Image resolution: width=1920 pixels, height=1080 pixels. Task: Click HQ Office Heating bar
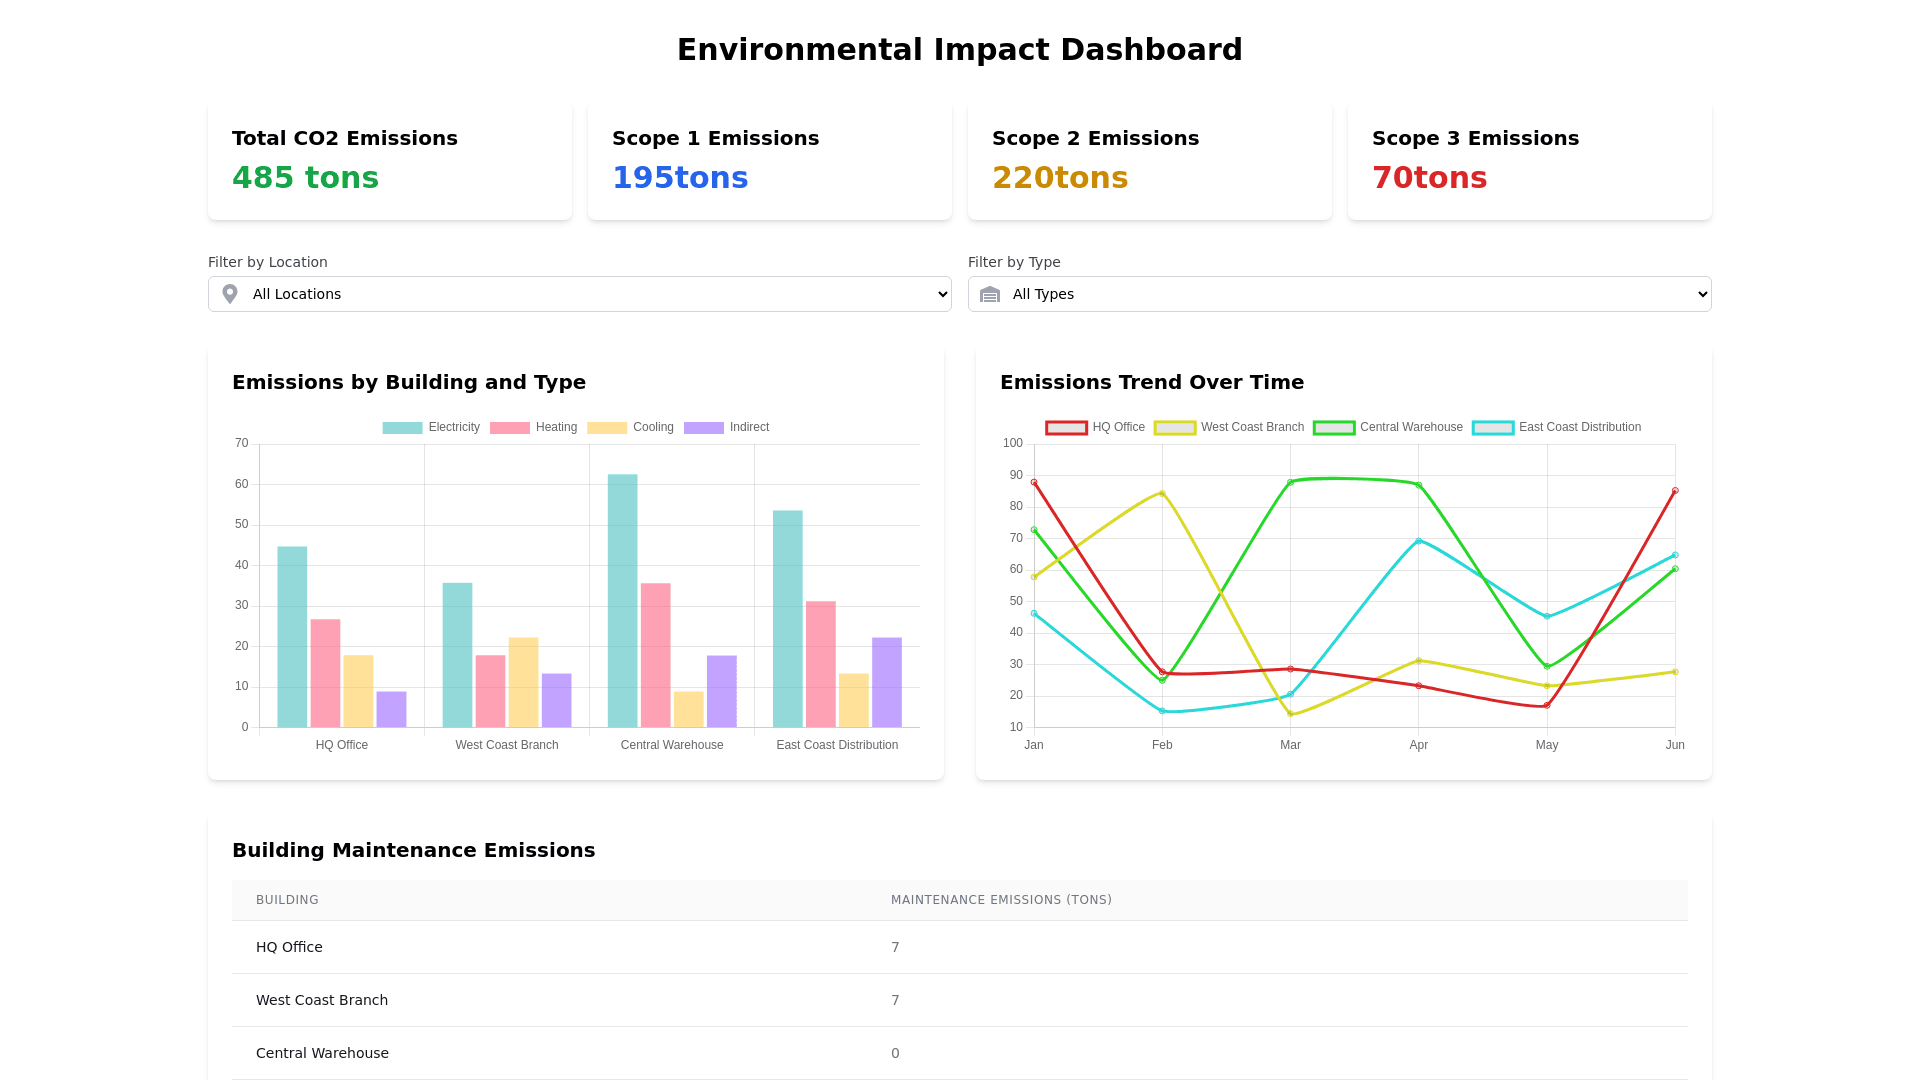pyautogui.click(x=325, y=673)
